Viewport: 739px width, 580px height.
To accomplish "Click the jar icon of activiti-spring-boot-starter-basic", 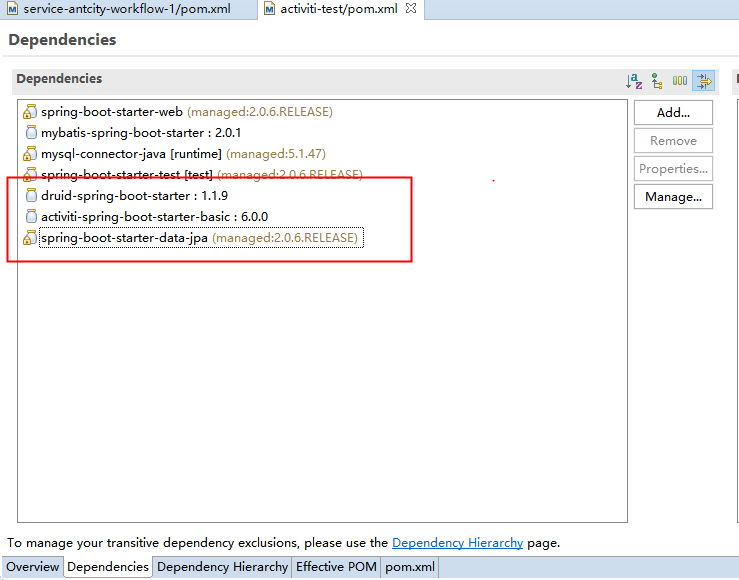I will pos(31,216).
